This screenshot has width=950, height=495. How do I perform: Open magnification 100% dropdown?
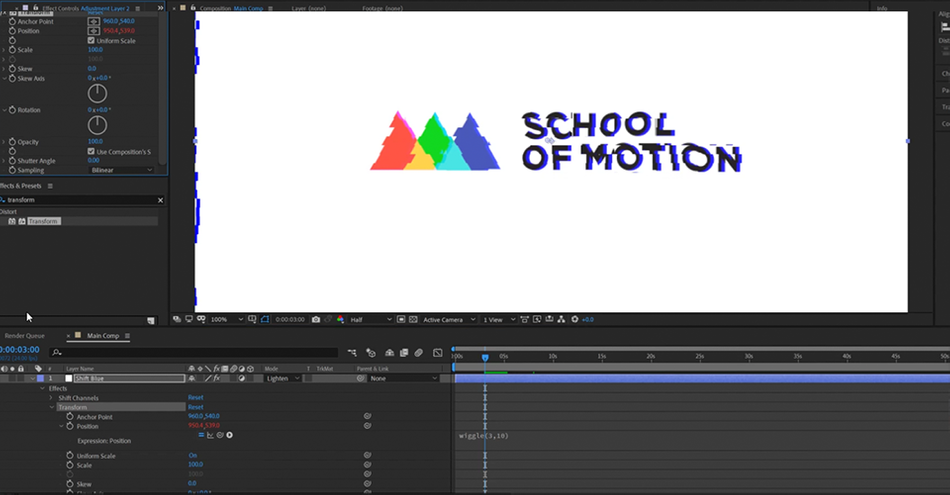pos(227,319)
